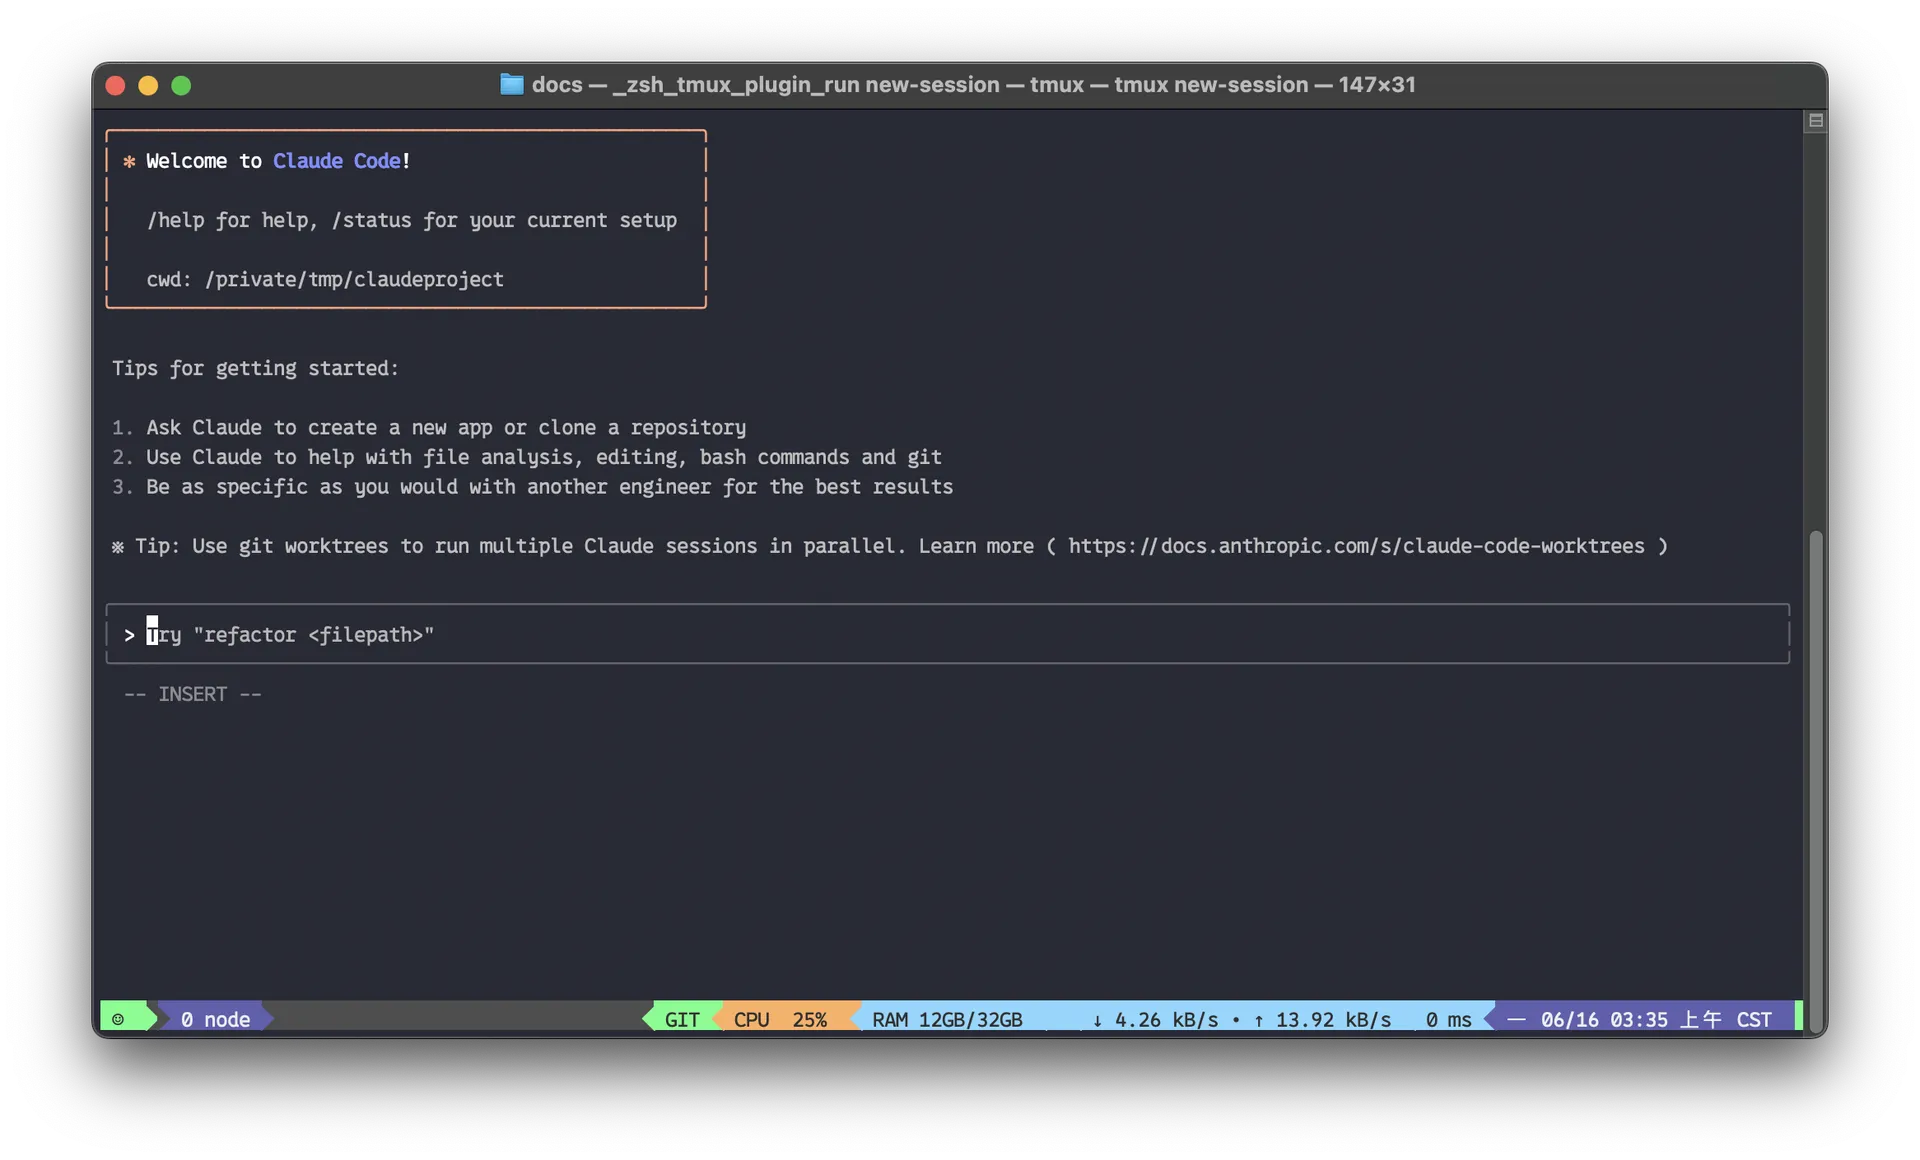Image resolution: width=1920 pixels, height=1160 pixels.
Task: Click the 'CST' timezone label
Action: pos(1754,1019)
